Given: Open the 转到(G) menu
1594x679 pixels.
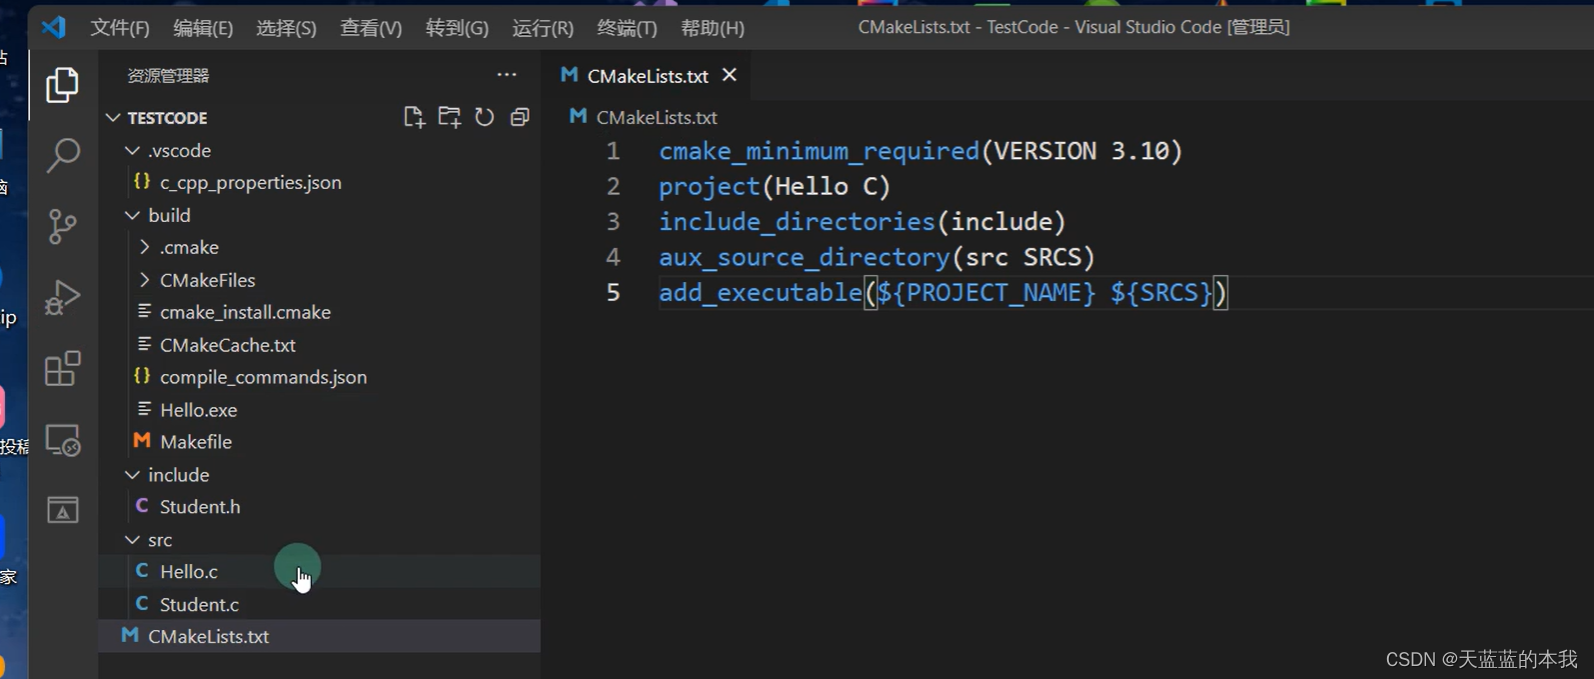Looking at the screenshot, I should point(457,28).
